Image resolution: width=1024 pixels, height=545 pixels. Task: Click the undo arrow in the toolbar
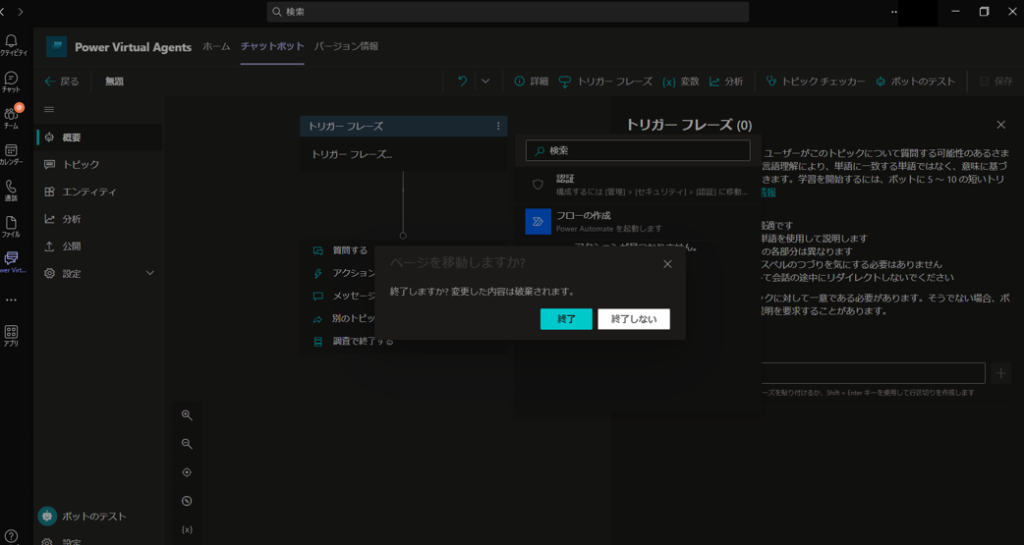click(462, 82)
